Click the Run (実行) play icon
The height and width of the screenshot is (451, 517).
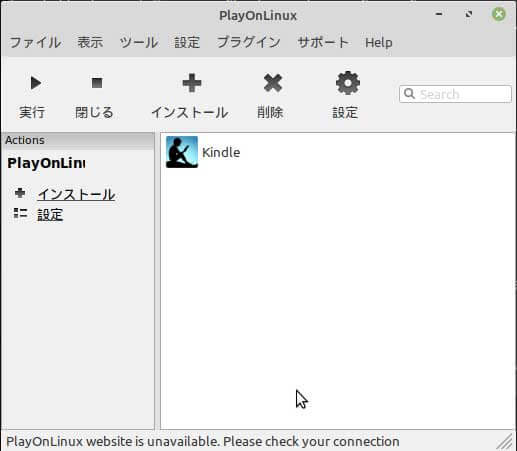[36, 83]
